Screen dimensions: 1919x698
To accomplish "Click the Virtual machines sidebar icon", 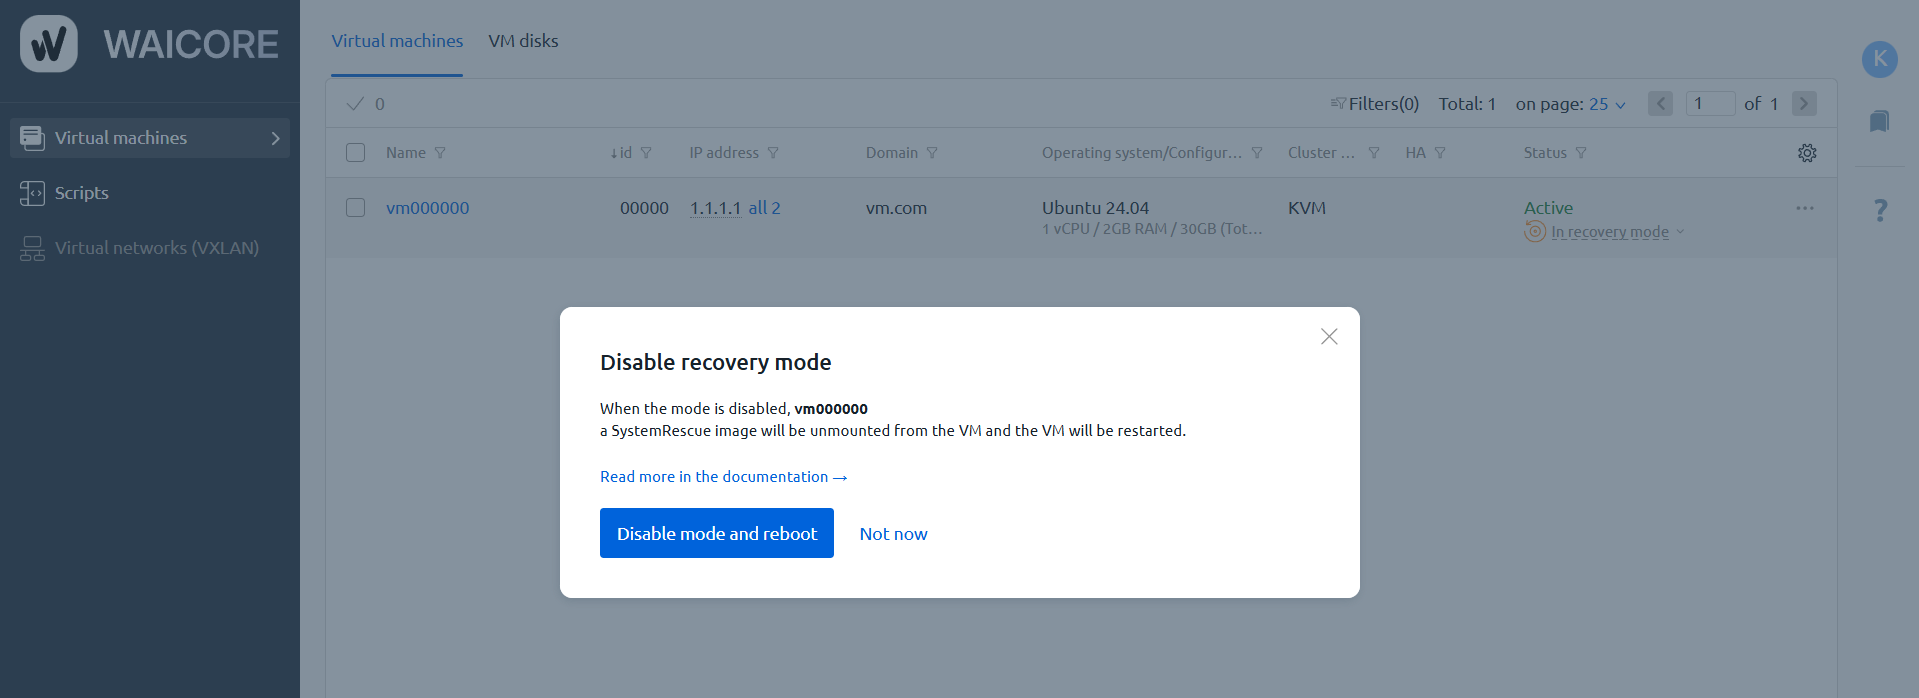I will (32, 138).
